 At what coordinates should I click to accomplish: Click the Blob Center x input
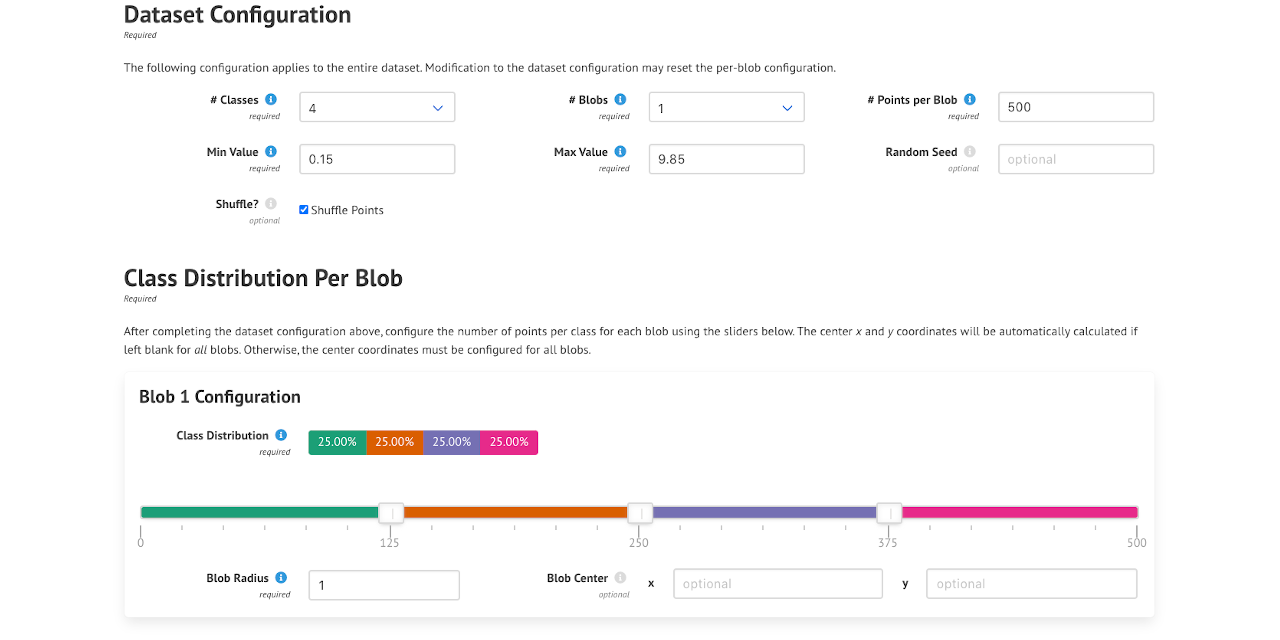click(778, 584)
